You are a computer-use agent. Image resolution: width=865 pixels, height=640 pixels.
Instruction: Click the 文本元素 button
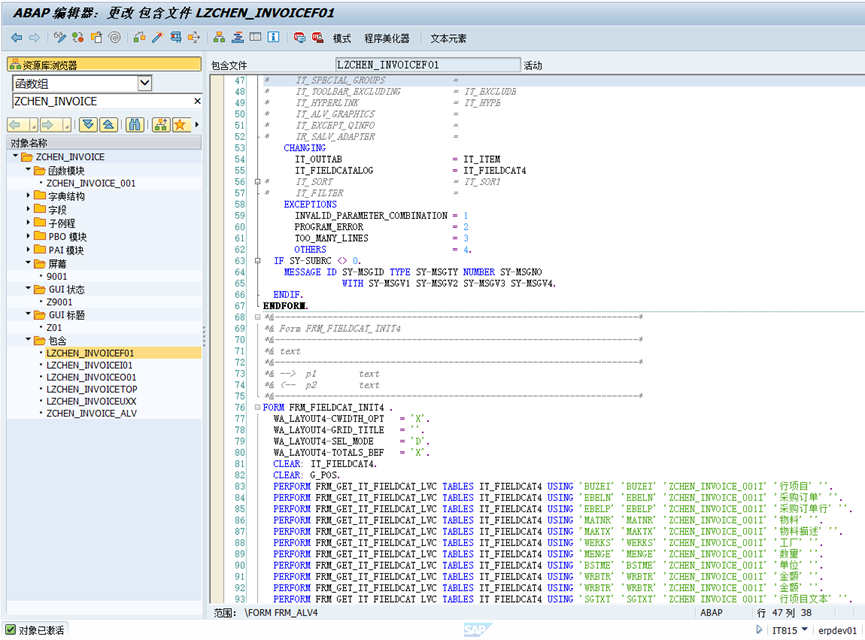click(x=448, y=38)
